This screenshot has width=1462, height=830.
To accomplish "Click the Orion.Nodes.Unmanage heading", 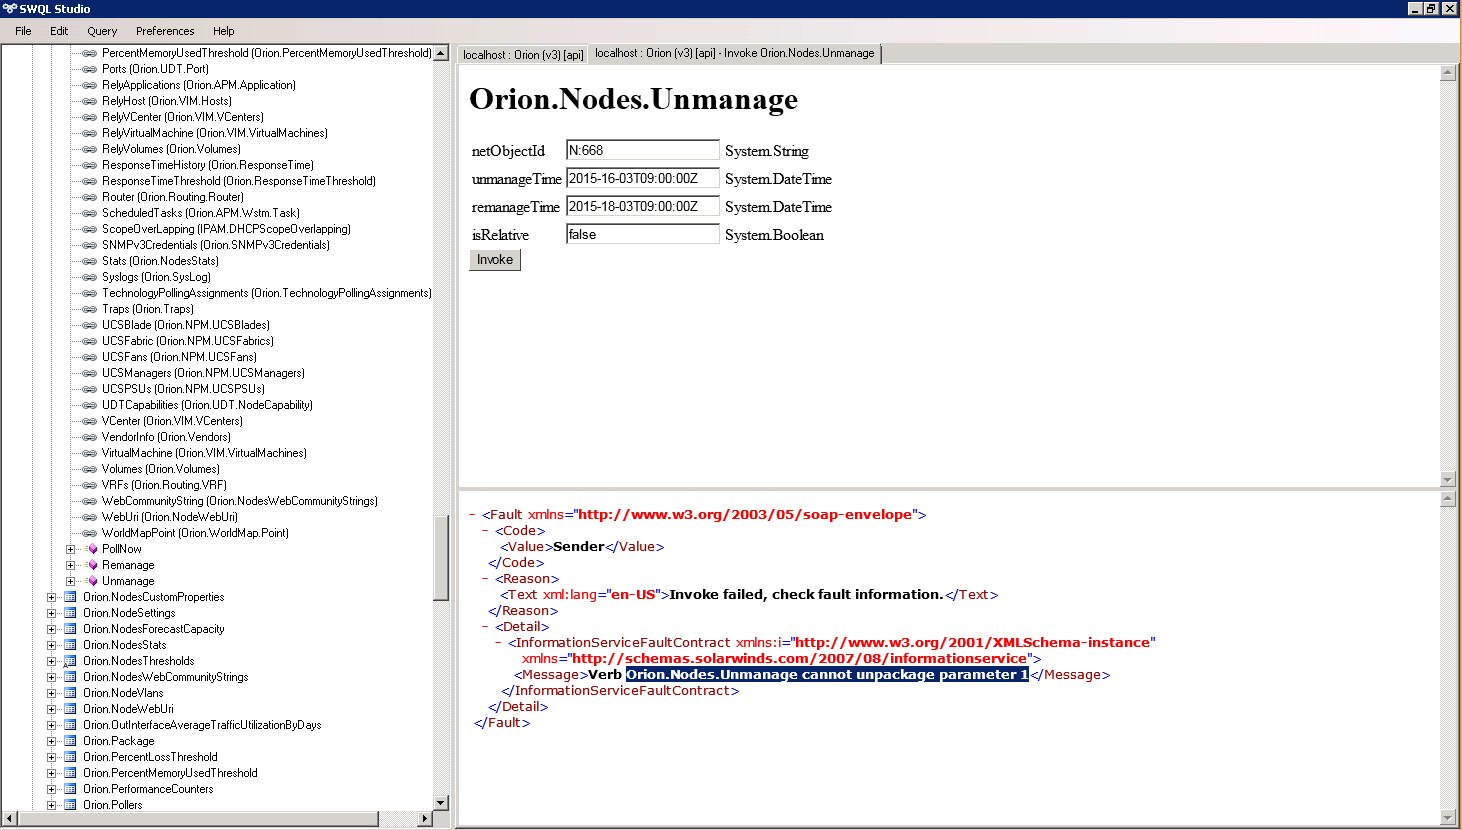I will [634, 99].
